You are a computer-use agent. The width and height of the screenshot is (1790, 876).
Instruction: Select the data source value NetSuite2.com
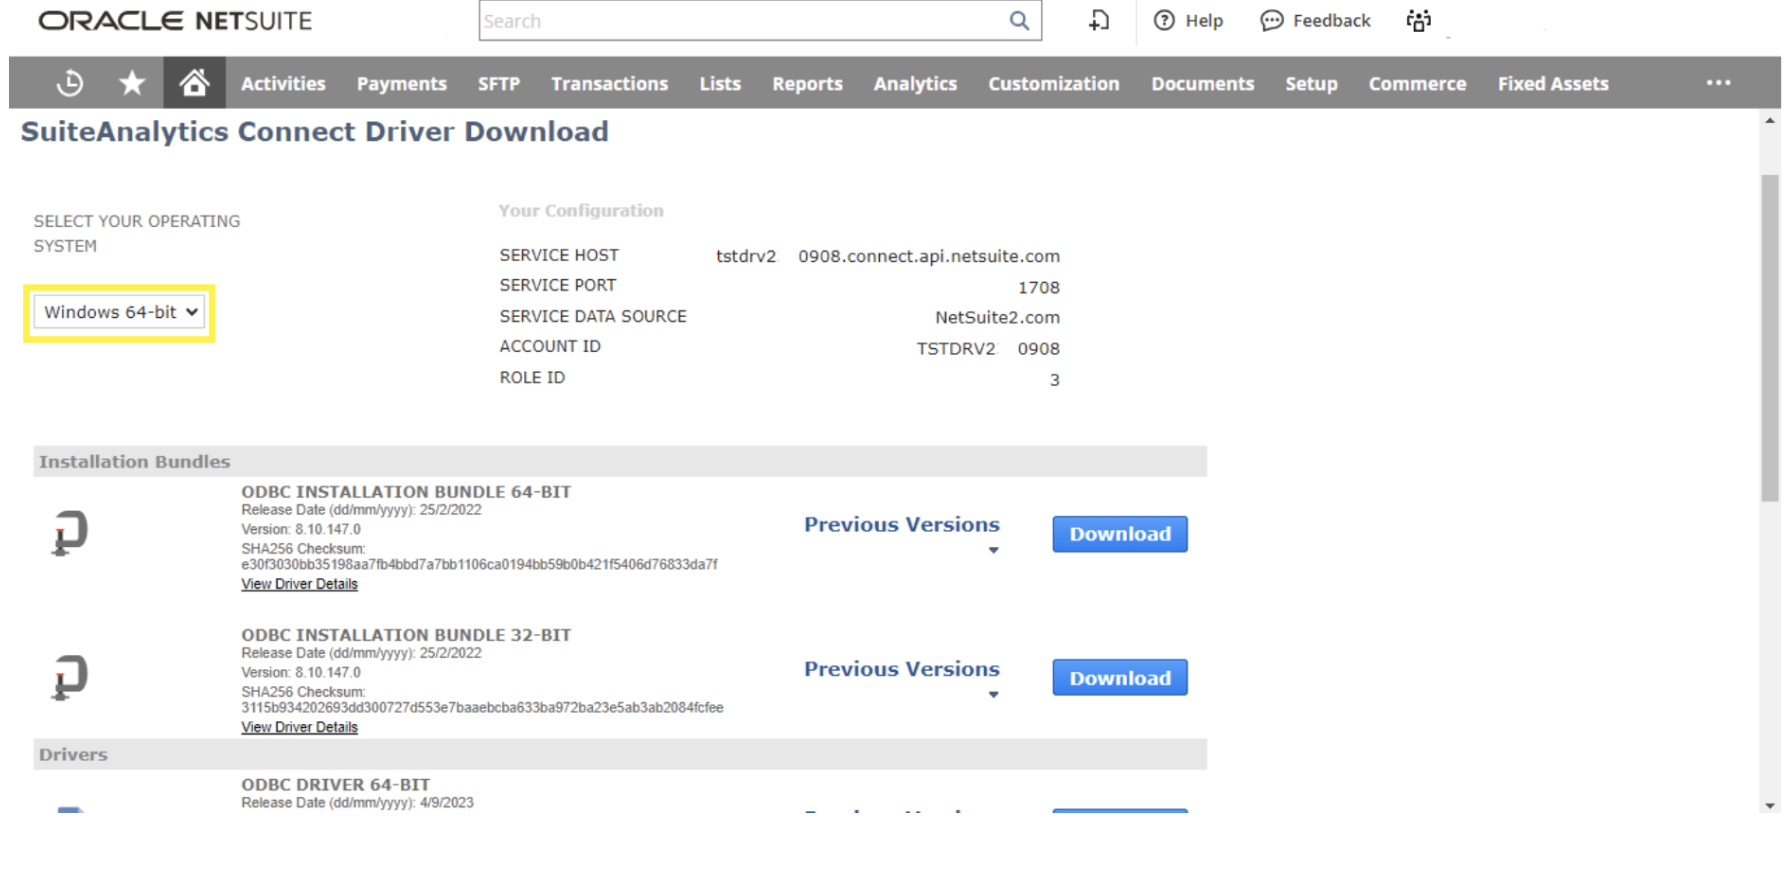click(997, 317)
